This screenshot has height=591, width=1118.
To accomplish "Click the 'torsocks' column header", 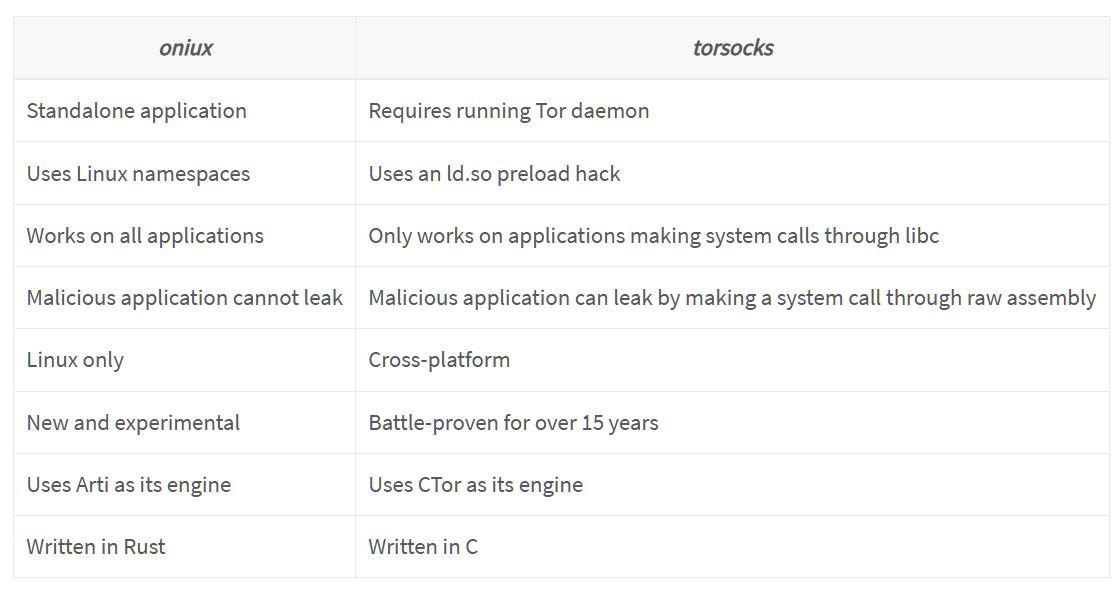I will [x=732, y=48].
